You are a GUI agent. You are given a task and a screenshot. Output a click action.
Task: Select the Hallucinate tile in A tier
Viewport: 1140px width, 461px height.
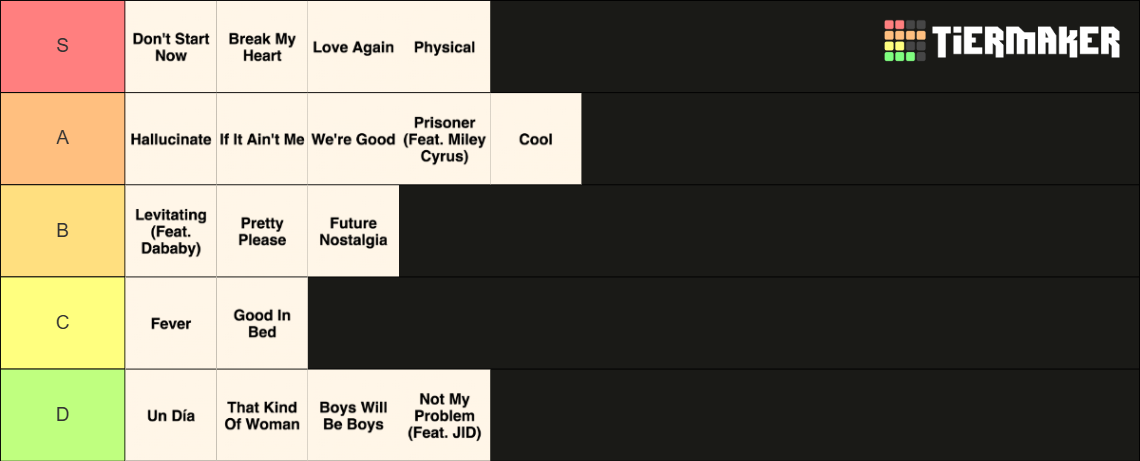pos(171,139)
